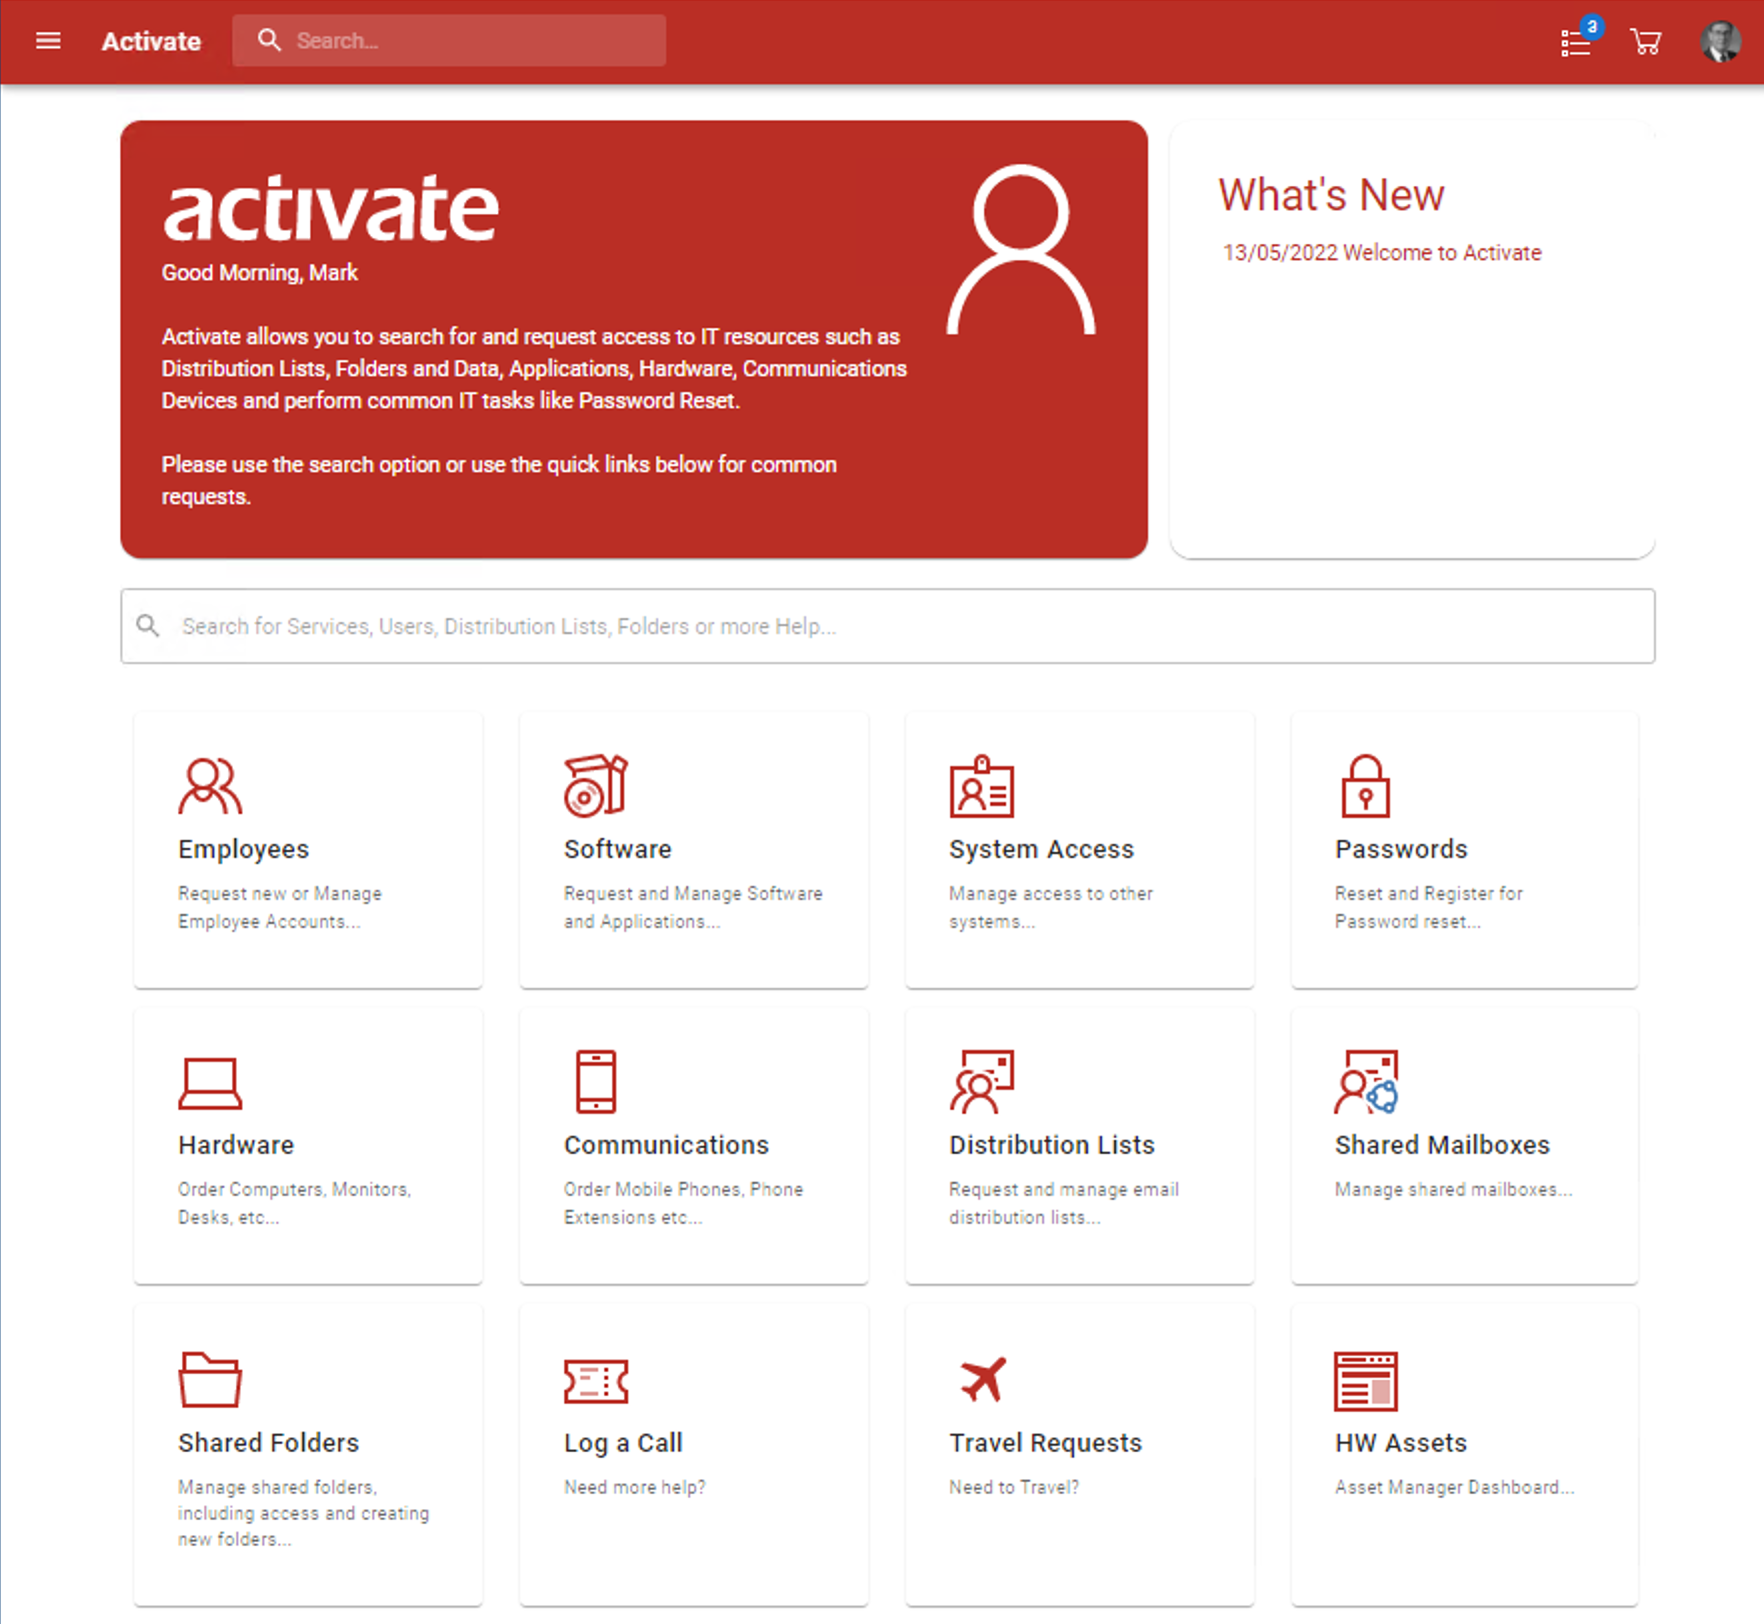1764x1624 pixels.
Task: Open the Shared Folders card title
Action: click(269, 1443)
